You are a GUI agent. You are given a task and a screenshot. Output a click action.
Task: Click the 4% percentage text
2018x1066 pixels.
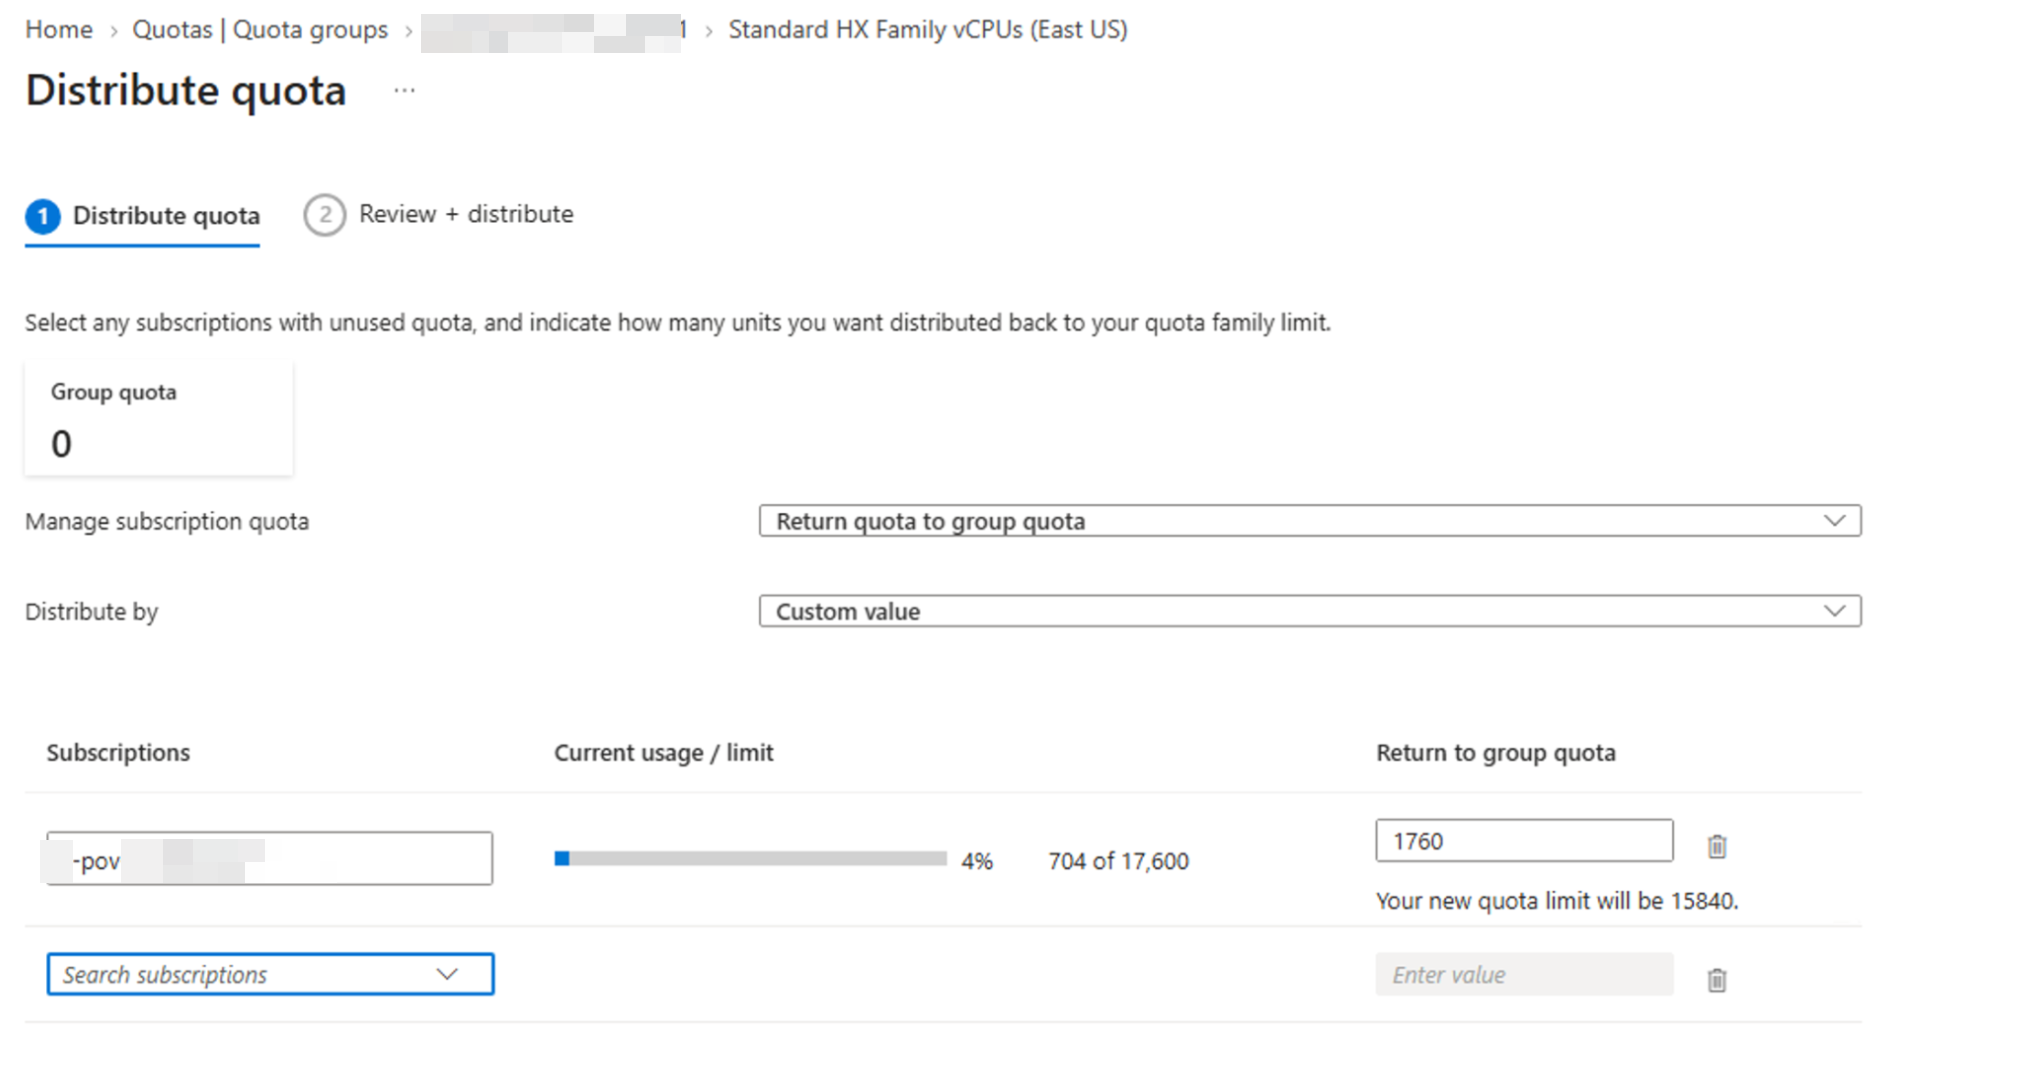[x=977, y=861]
